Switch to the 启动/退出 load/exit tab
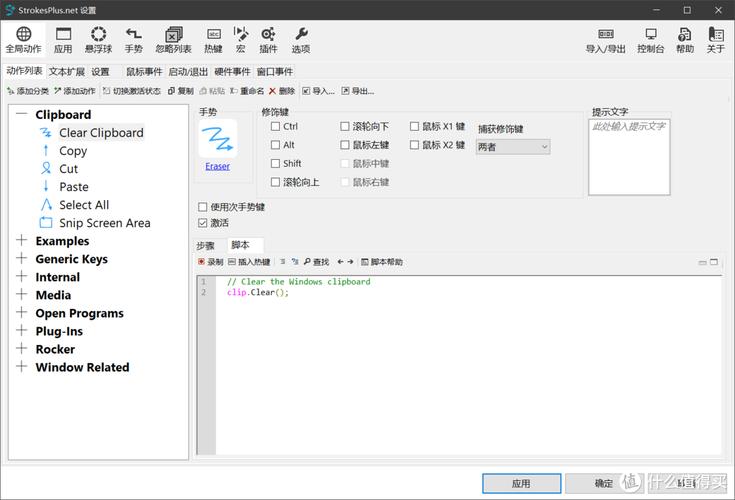735x500 pixels. pyautogui.click(x=188, y=72)
